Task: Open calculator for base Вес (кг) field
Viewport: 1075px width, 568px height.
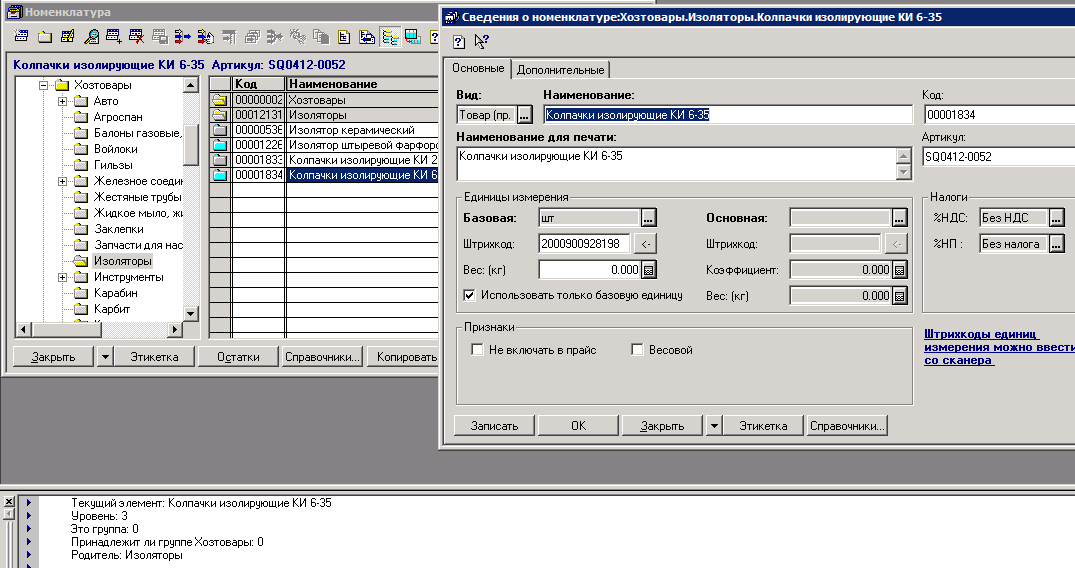Action: (x=648, y=269)
